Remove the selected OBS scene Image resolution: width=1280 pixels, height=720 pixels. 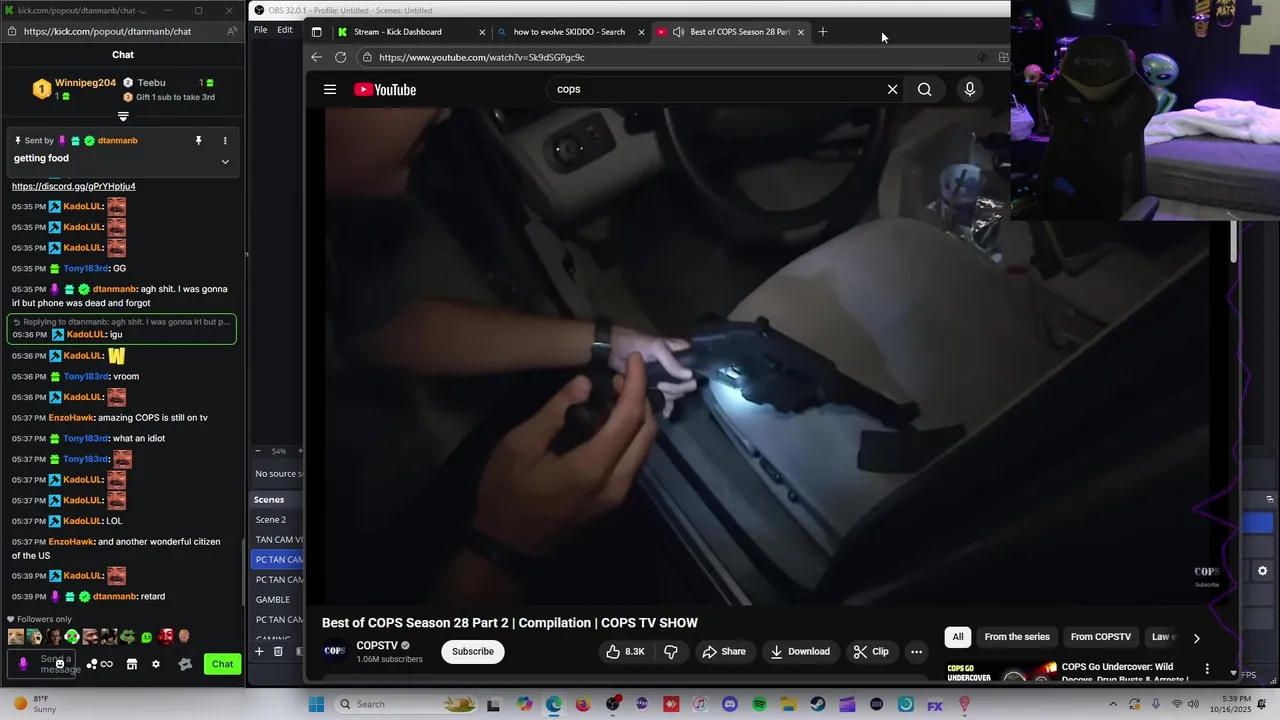coord(278,651)
